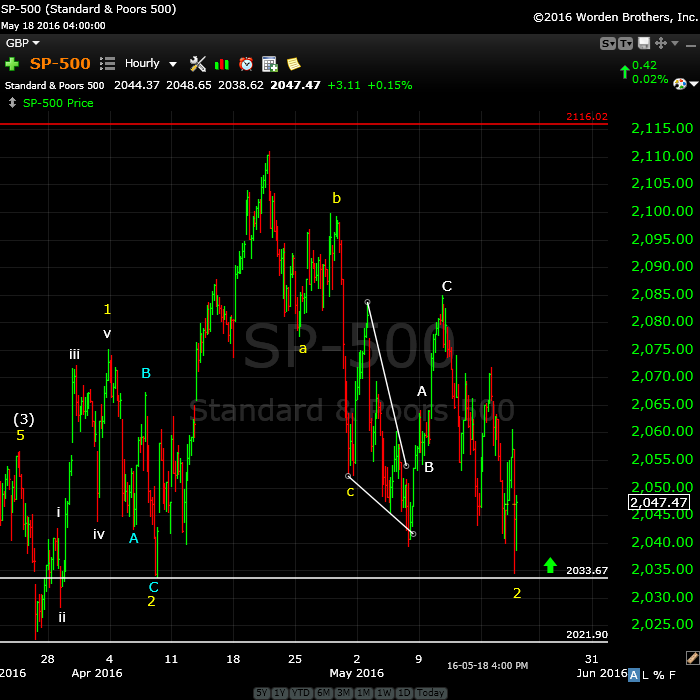
Task: Open the T dropdown button
Action: [625, 43]
